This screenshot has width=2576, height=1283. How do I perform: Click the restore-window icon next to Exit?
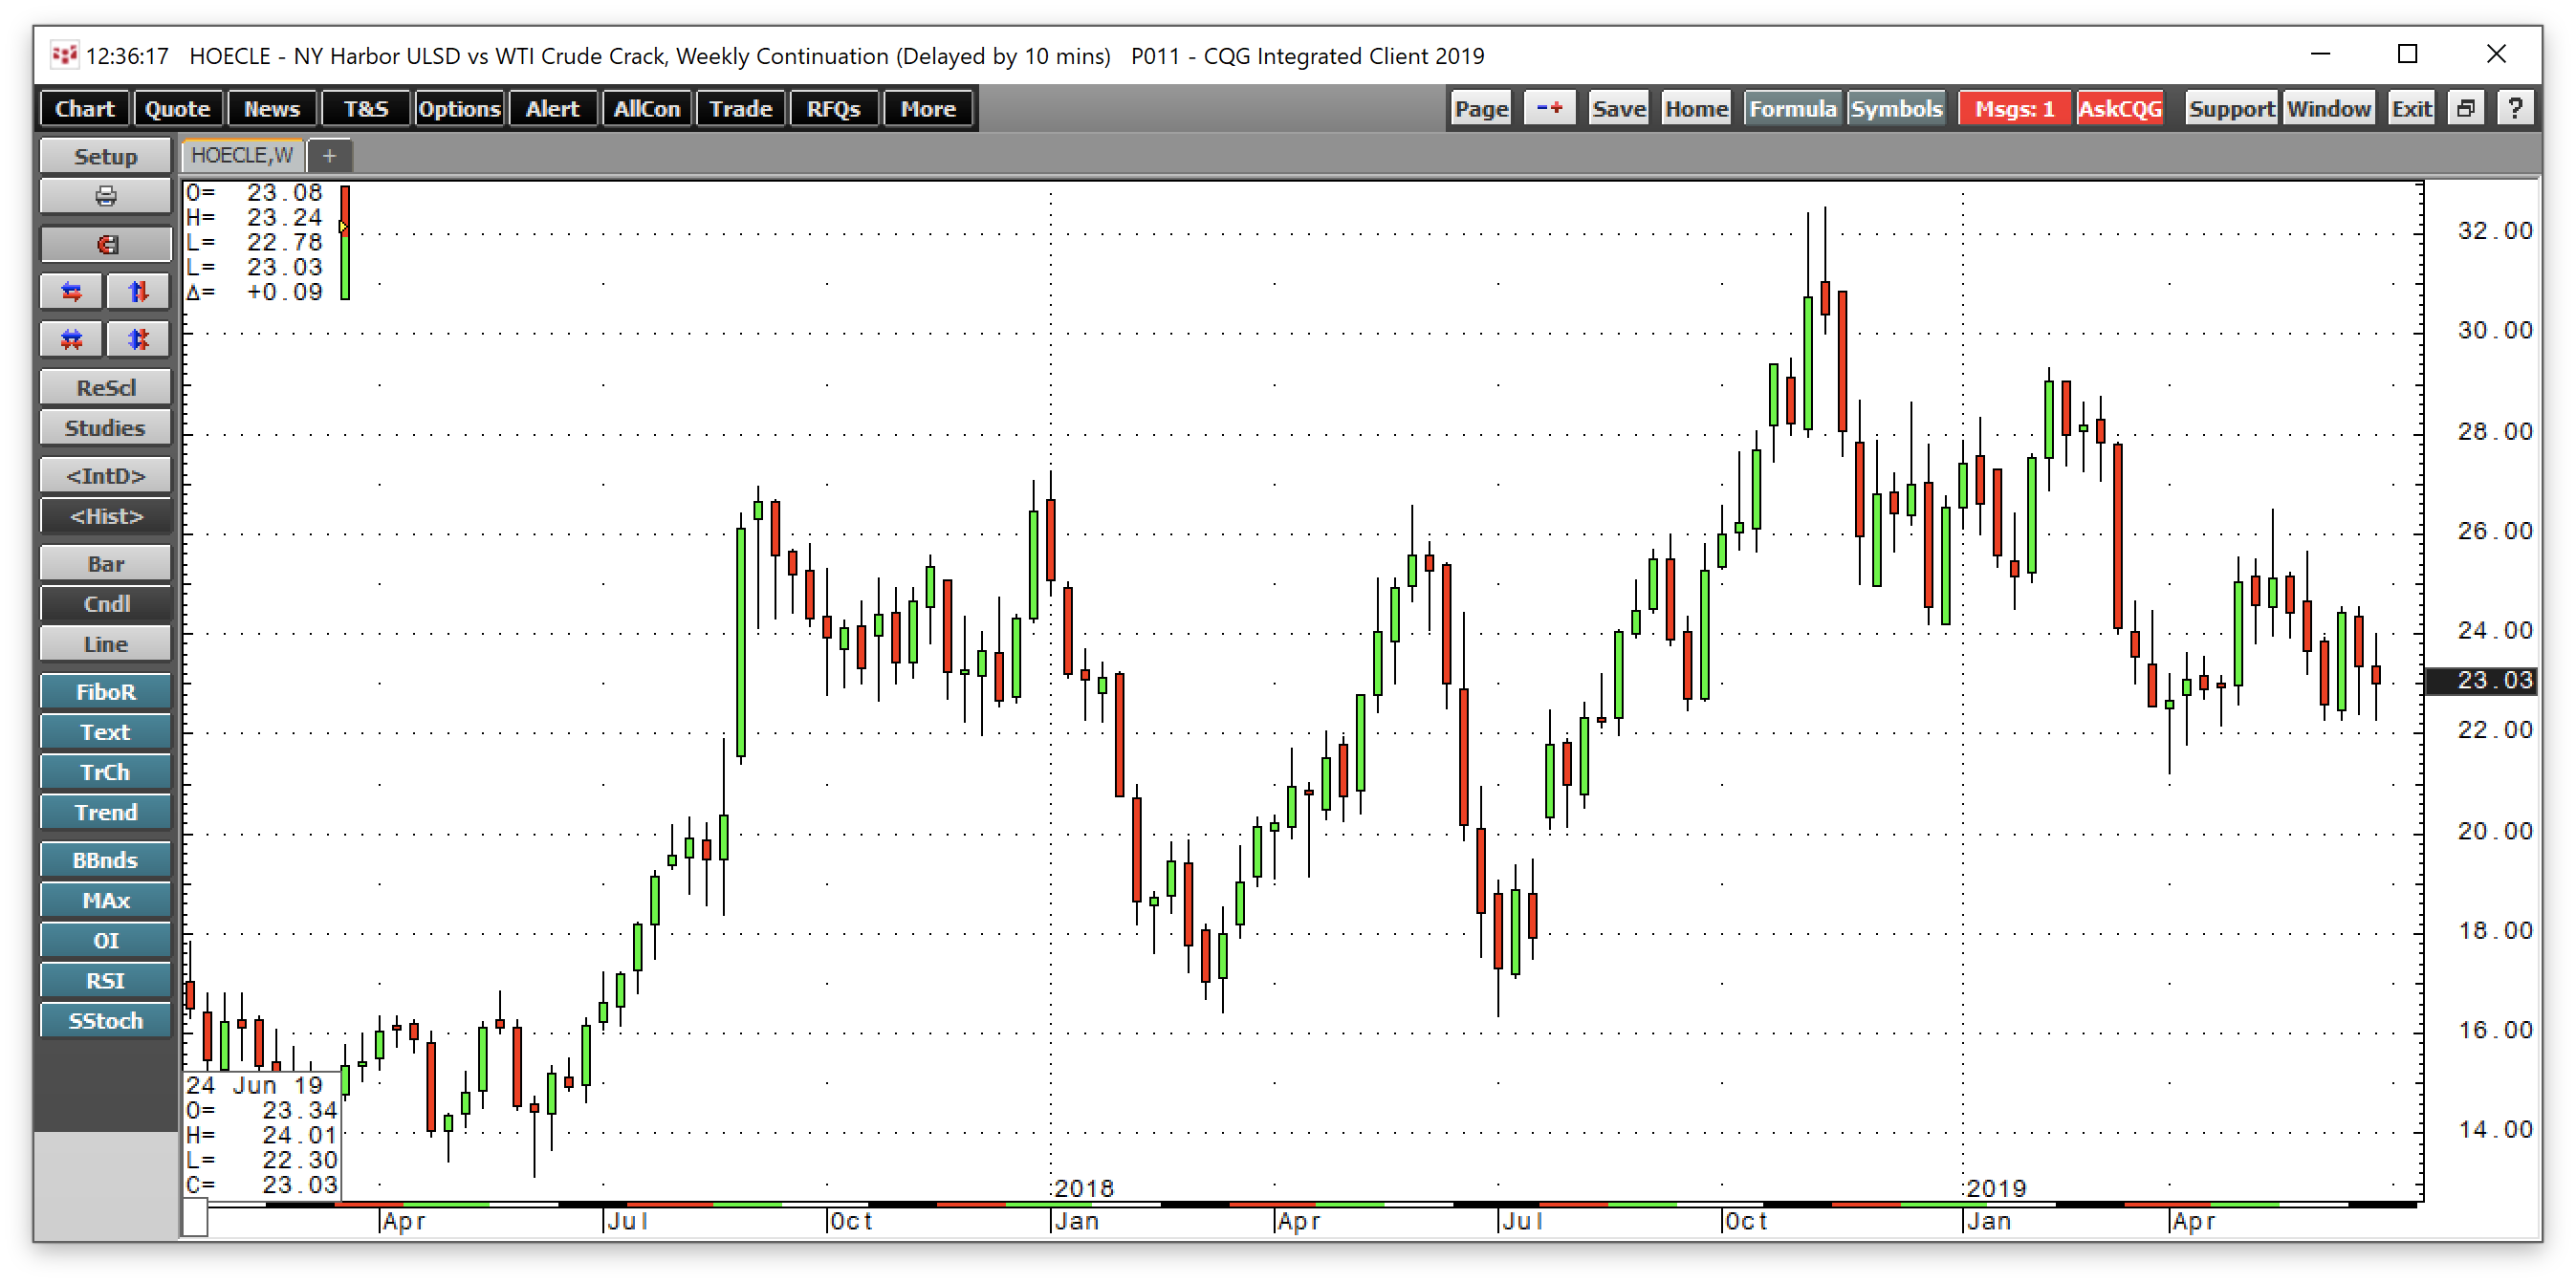2466,108
